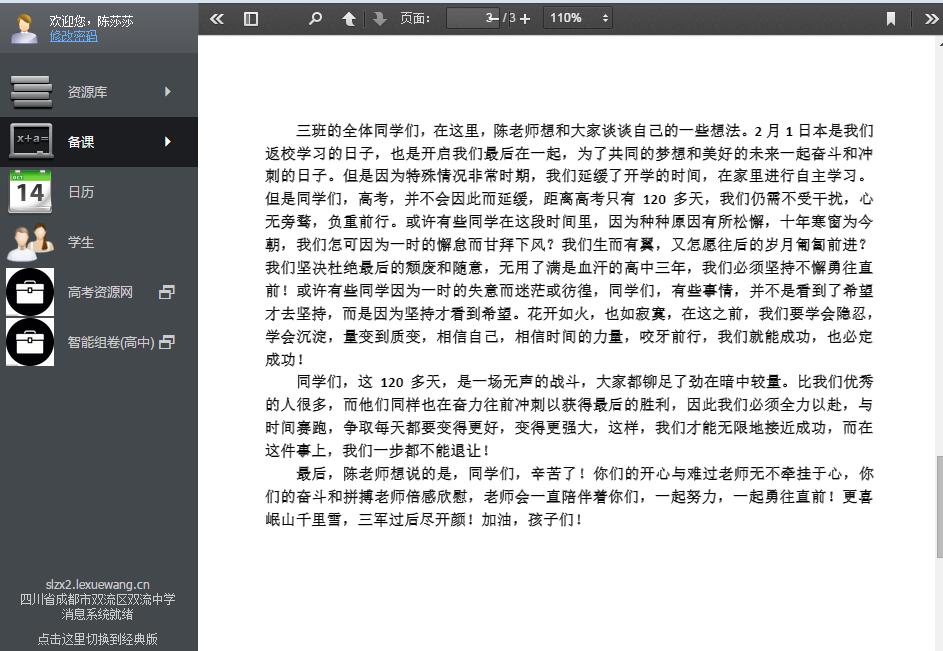Click 点击这里切换到经典版 link
This screenshot has width=943, height=651.
coord(97,639)
